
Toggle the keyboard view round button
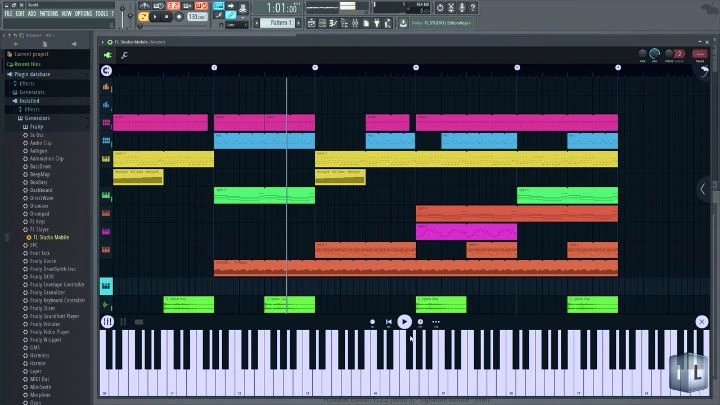[x=107, y=322]
